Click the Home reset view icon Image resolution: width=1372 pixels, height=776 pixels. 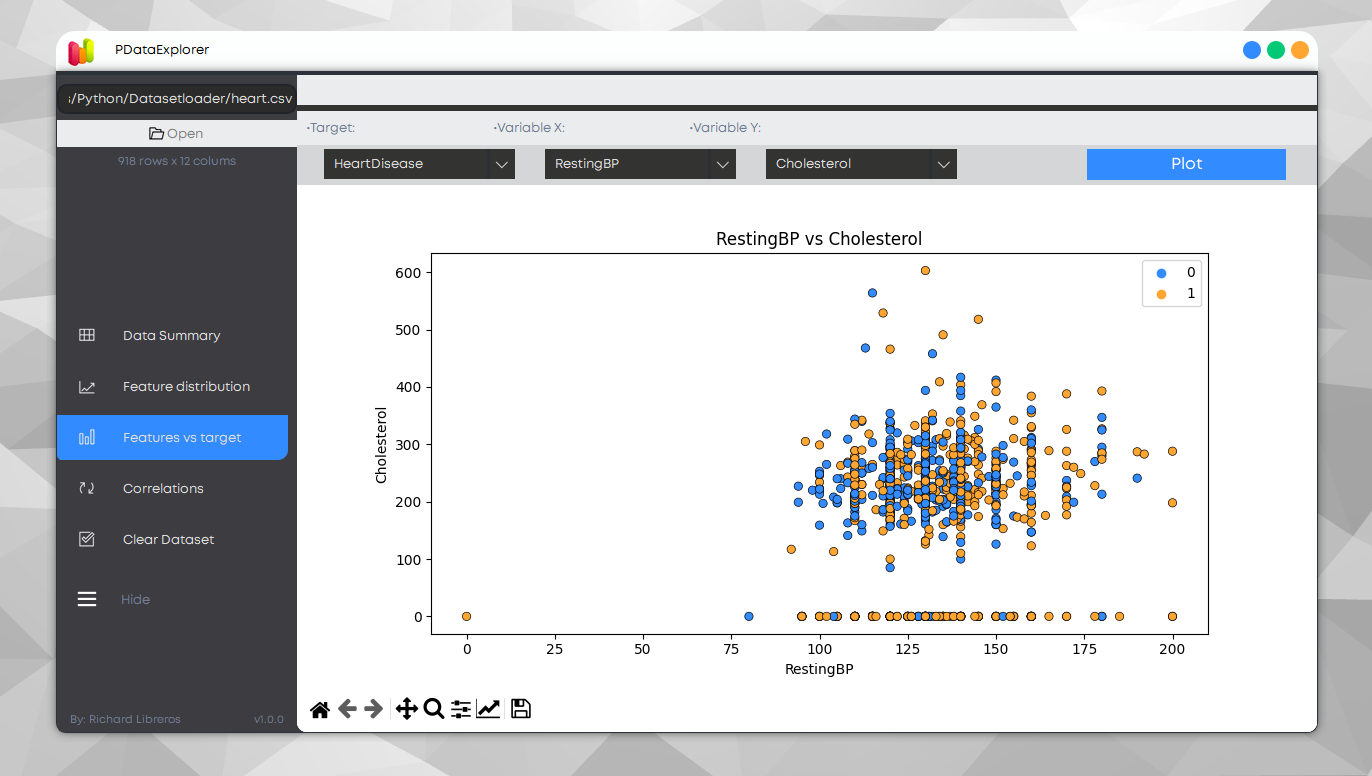(x=319, y=708)
